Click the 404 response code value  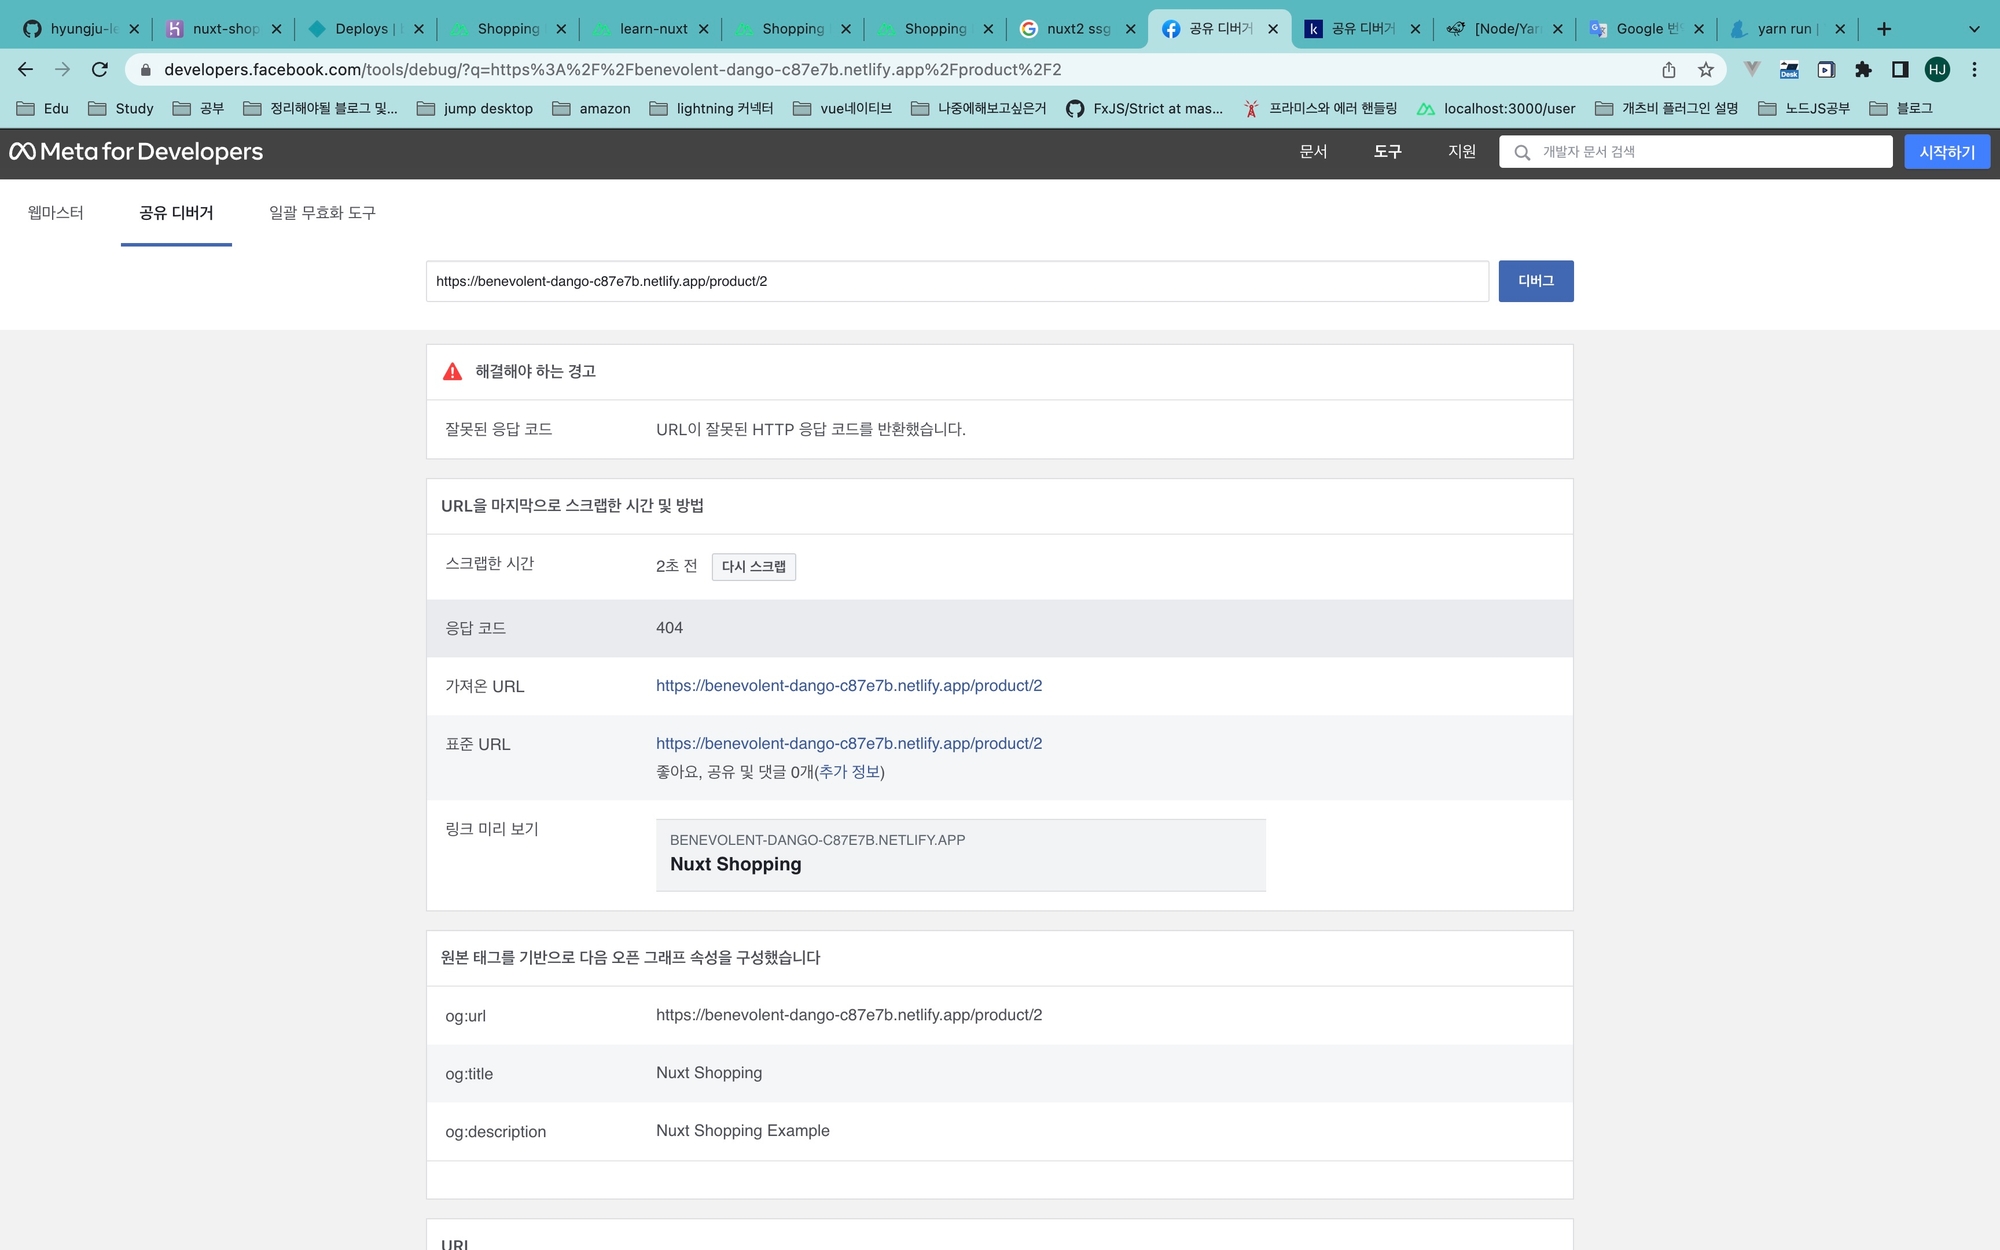(669, 628)
